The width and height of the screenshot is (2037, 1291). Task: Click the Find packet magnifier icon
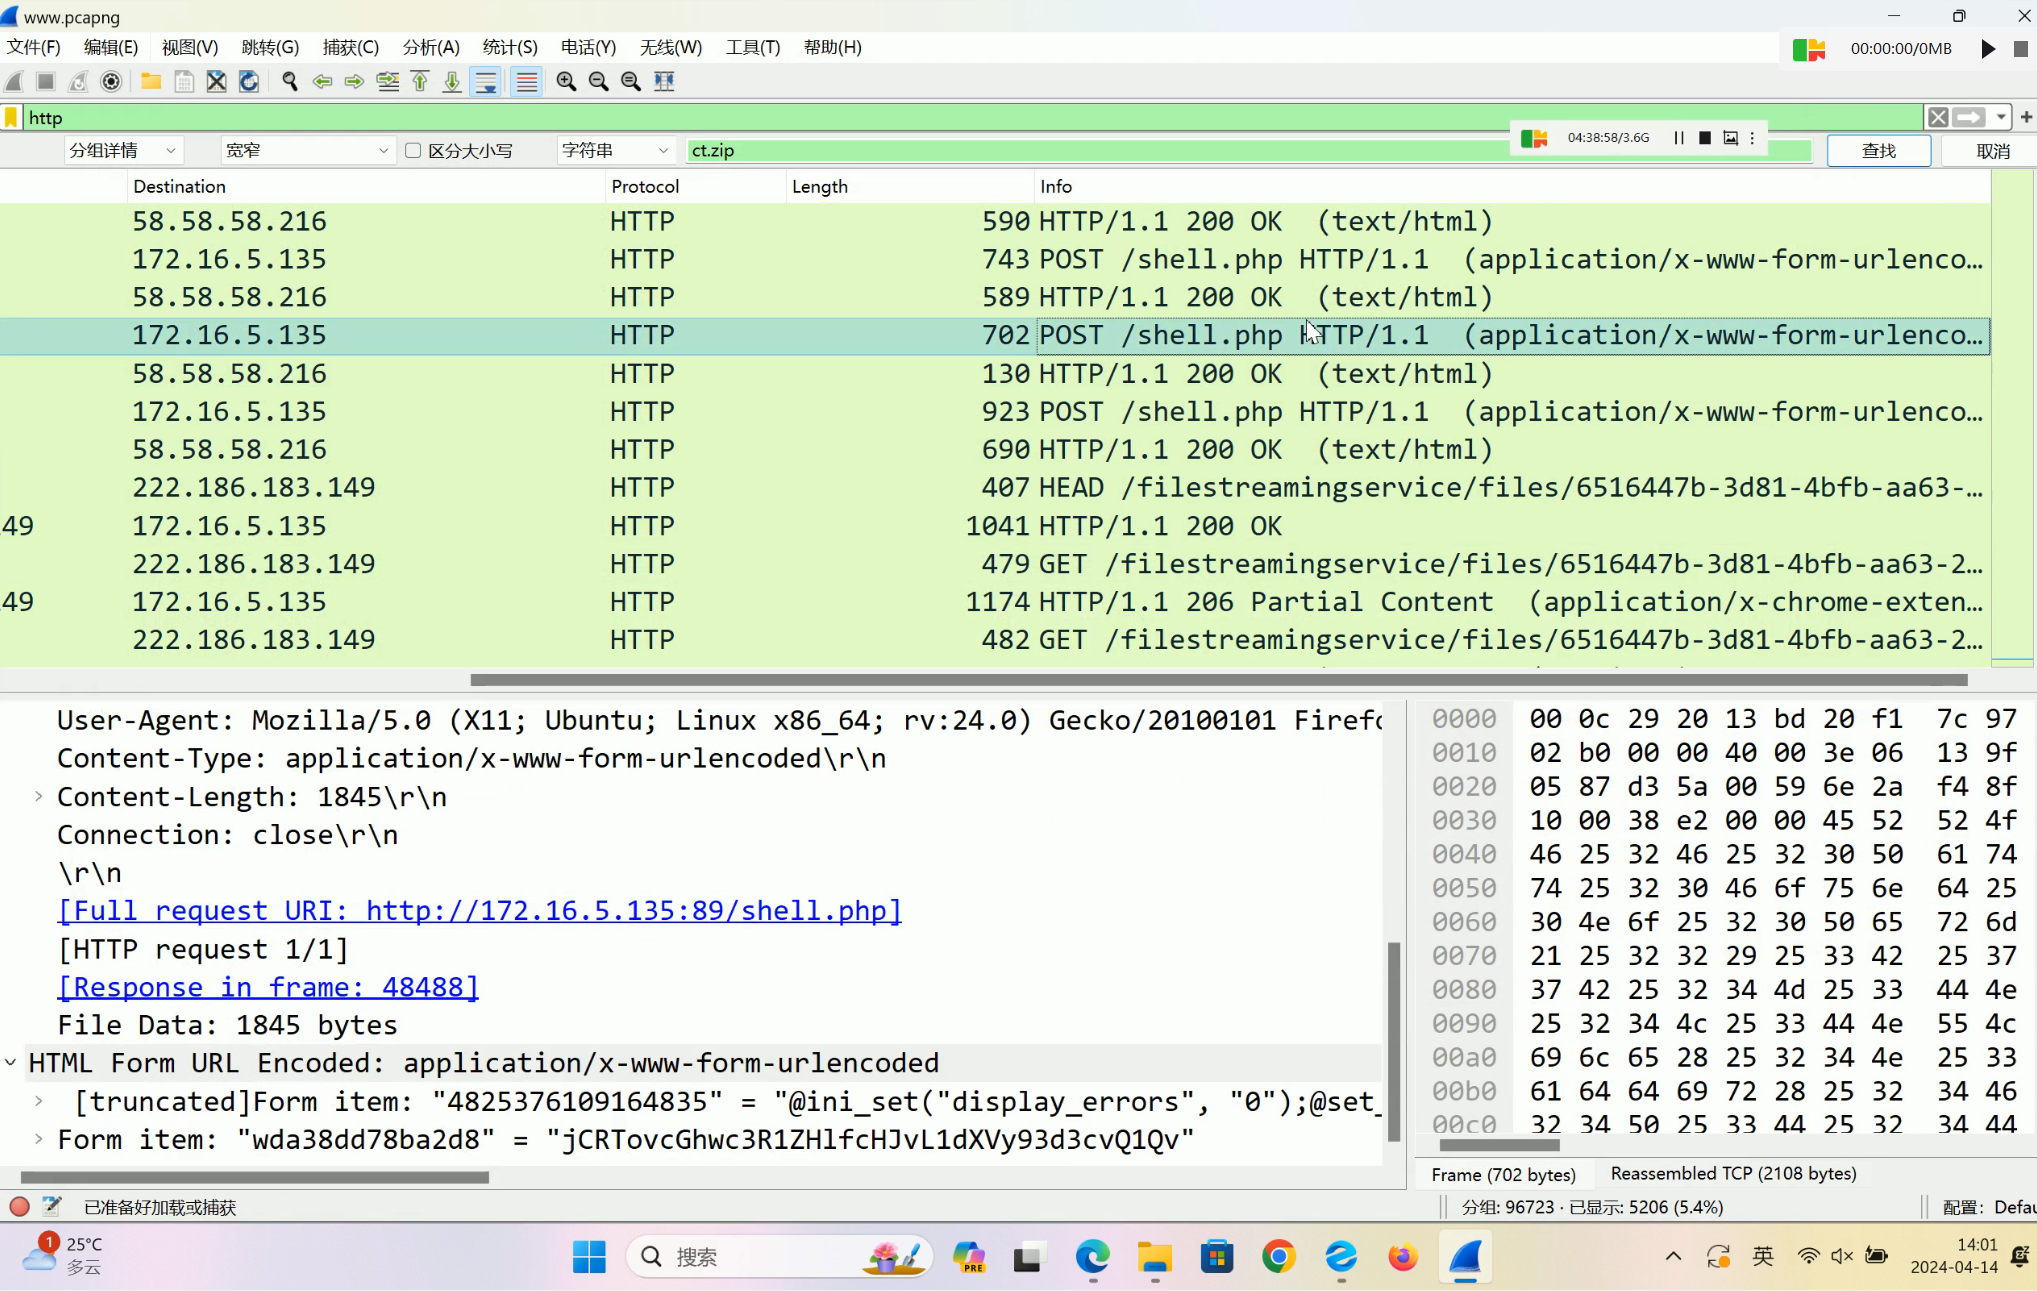point(289,82)
